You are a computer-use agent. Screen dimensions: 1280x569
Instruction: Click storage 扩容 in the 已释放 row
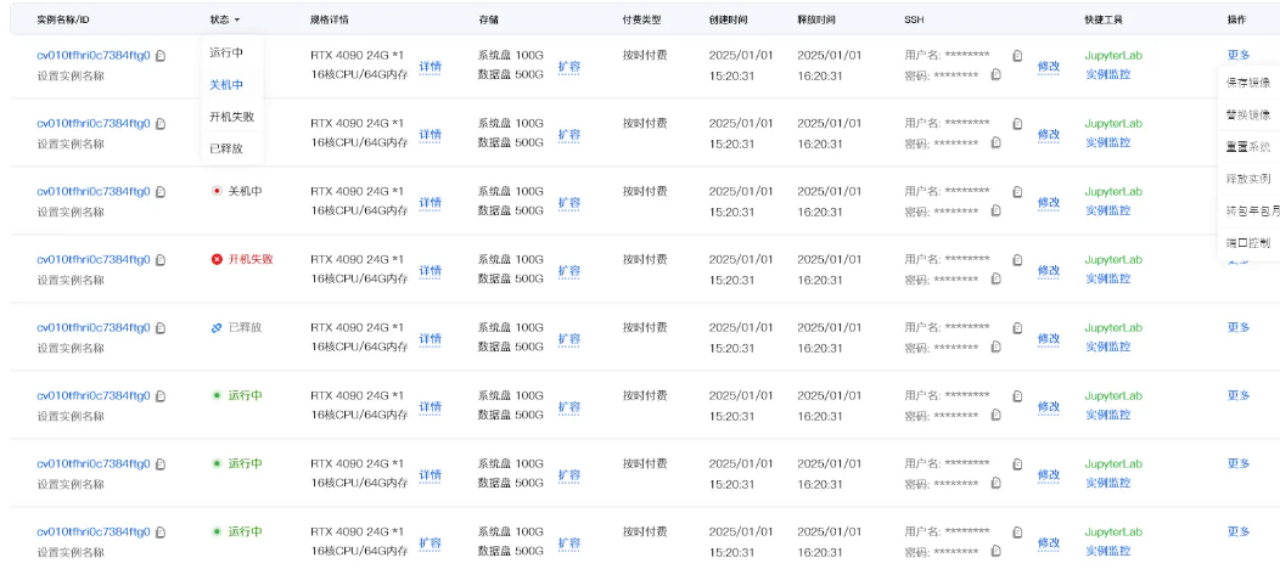(569, 339)
